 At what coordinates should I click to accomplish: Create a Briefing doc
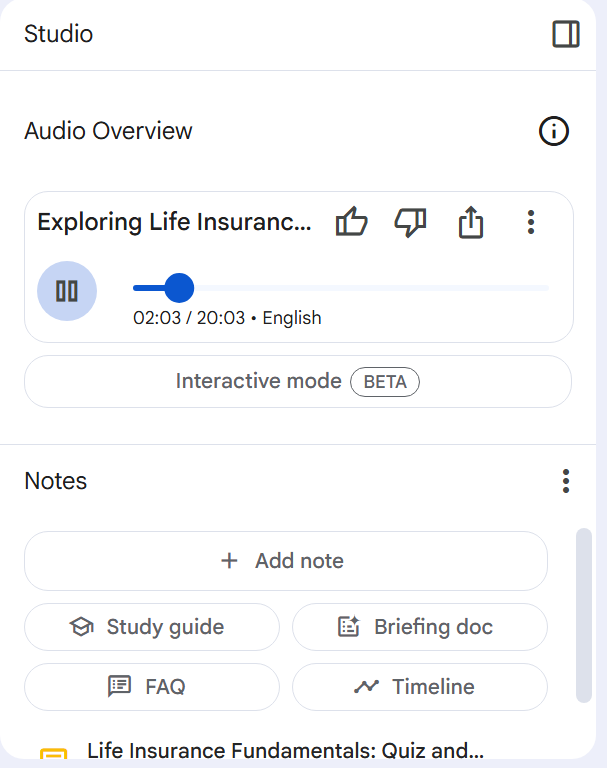coord(420,627)
